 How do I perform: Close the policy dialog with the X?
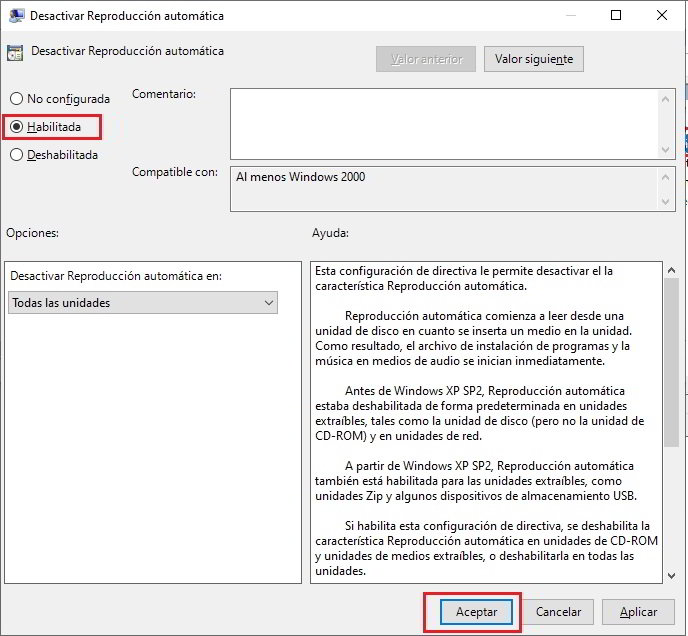click(662, 16)
